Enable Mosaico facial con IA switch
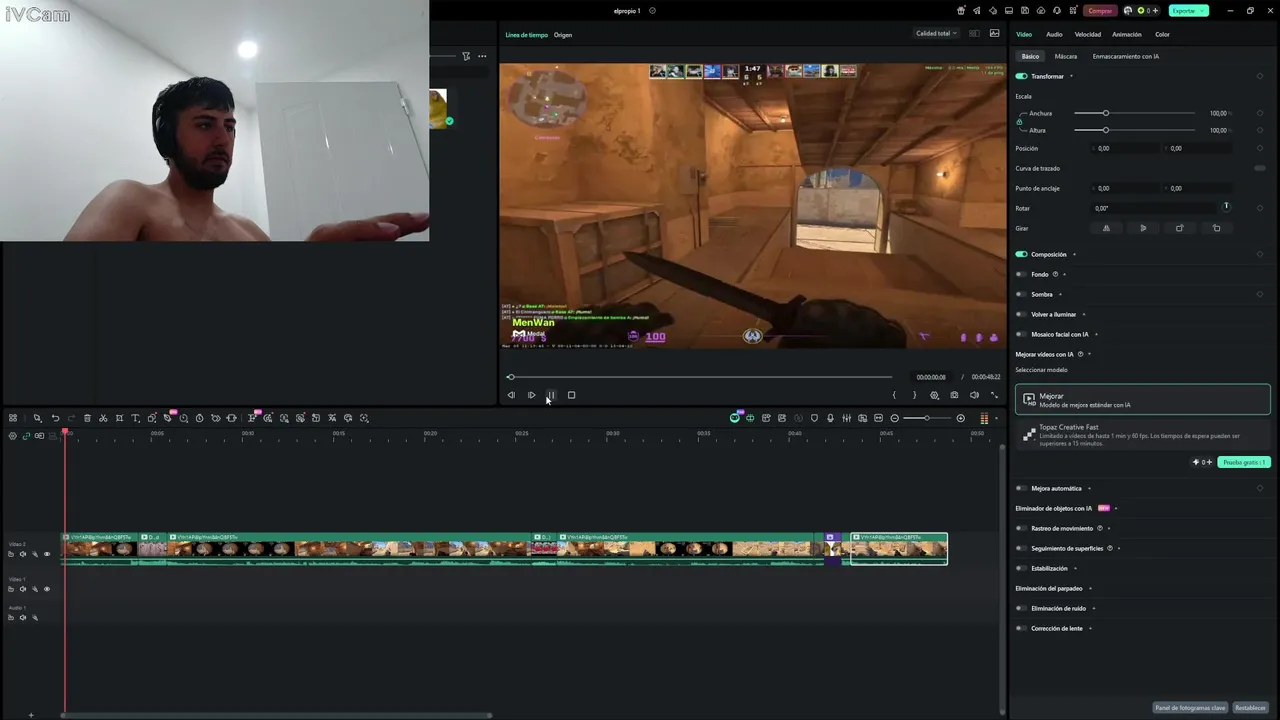Viewport: 1280px width, 720px height. (1021, 334)
